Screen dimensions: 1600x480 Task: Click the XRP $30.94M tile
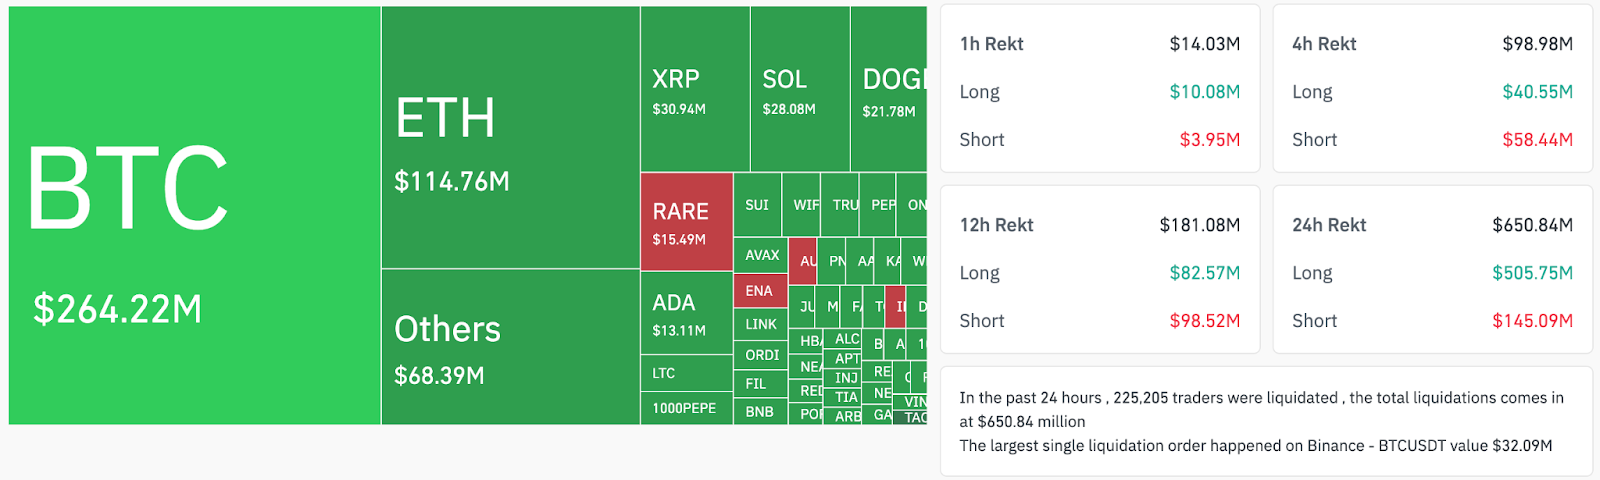click(694, 90)
